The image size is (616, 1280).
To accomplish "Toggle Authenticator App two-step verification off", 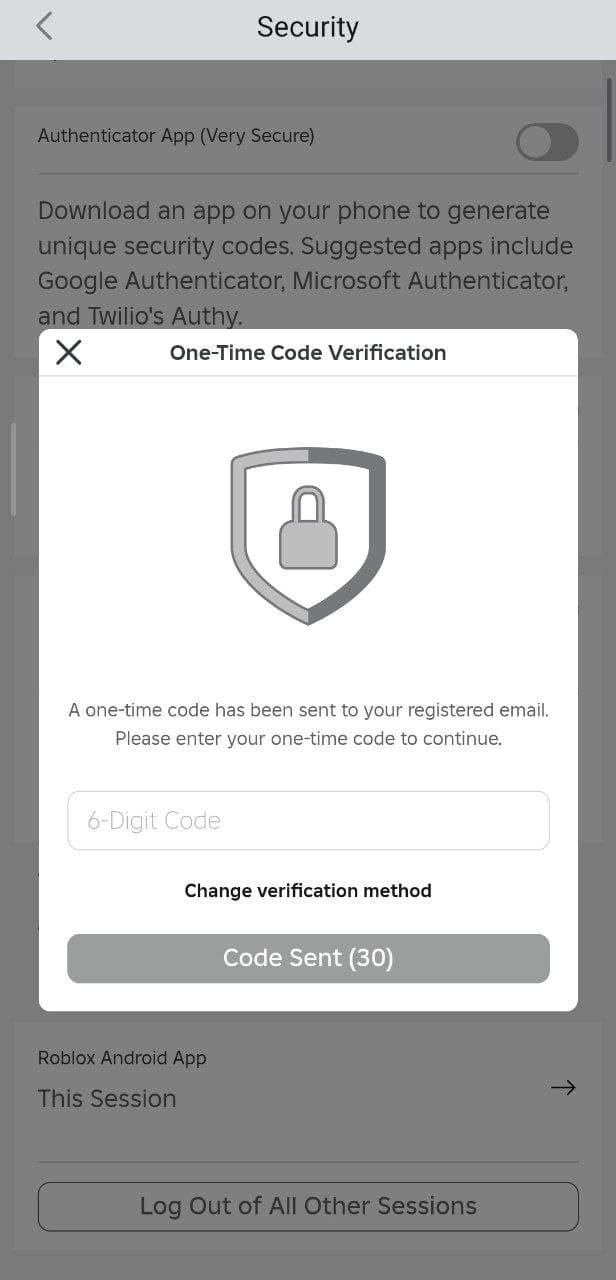I will tap(546, 142).
